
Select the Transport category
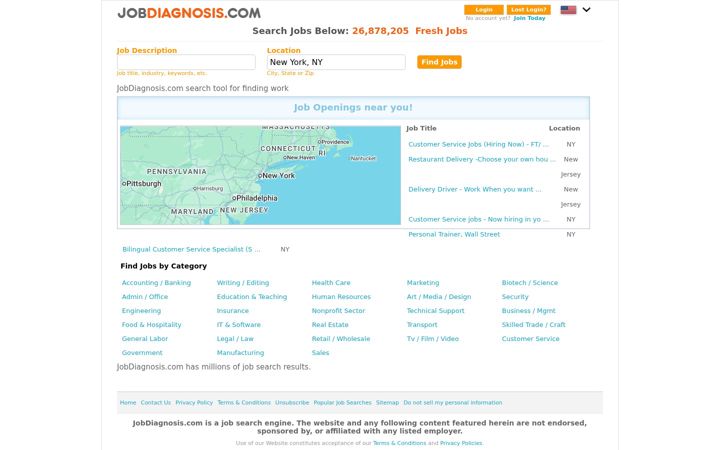422,325
